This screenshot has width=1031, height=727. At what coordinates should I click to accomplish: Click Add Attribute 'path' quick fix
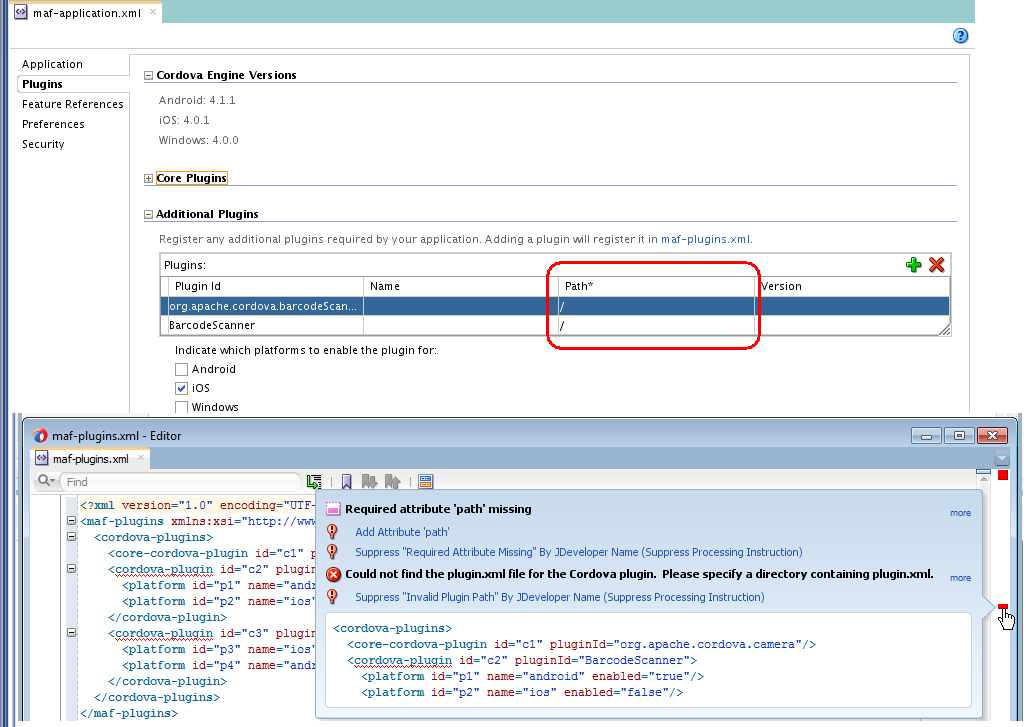[x=402, y=532]
